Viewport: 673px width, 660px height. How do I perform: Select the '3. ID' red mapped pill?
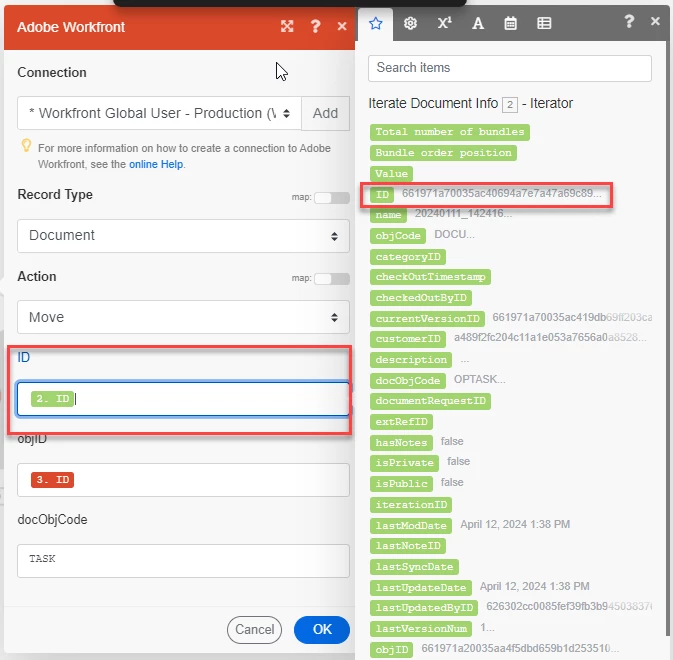point(52,480)
